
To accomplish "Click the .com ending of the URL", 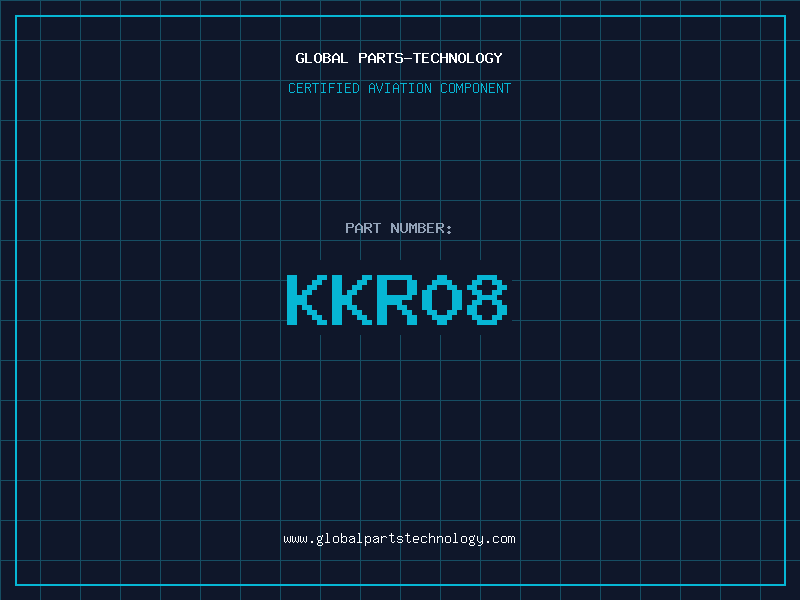I will 500,539.
